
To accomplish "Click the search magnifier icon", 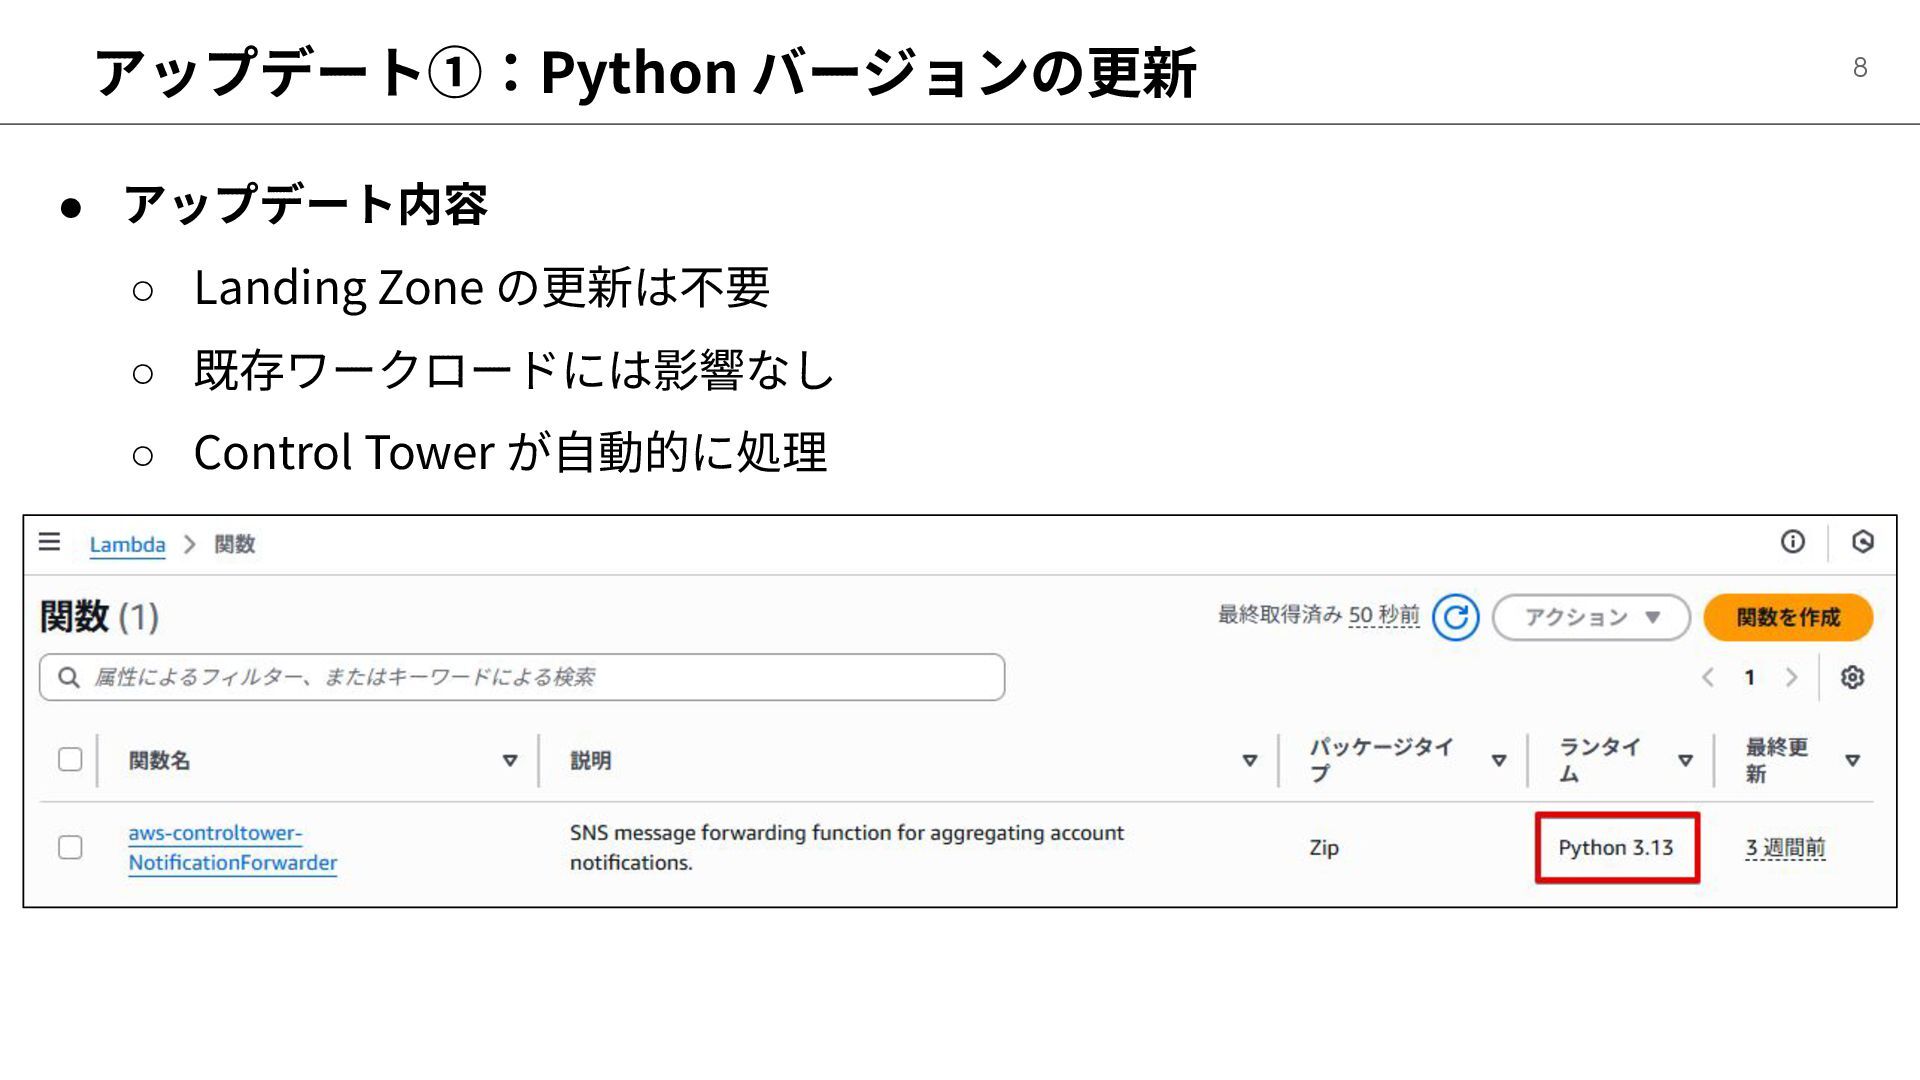I will [x=68, y=677].
